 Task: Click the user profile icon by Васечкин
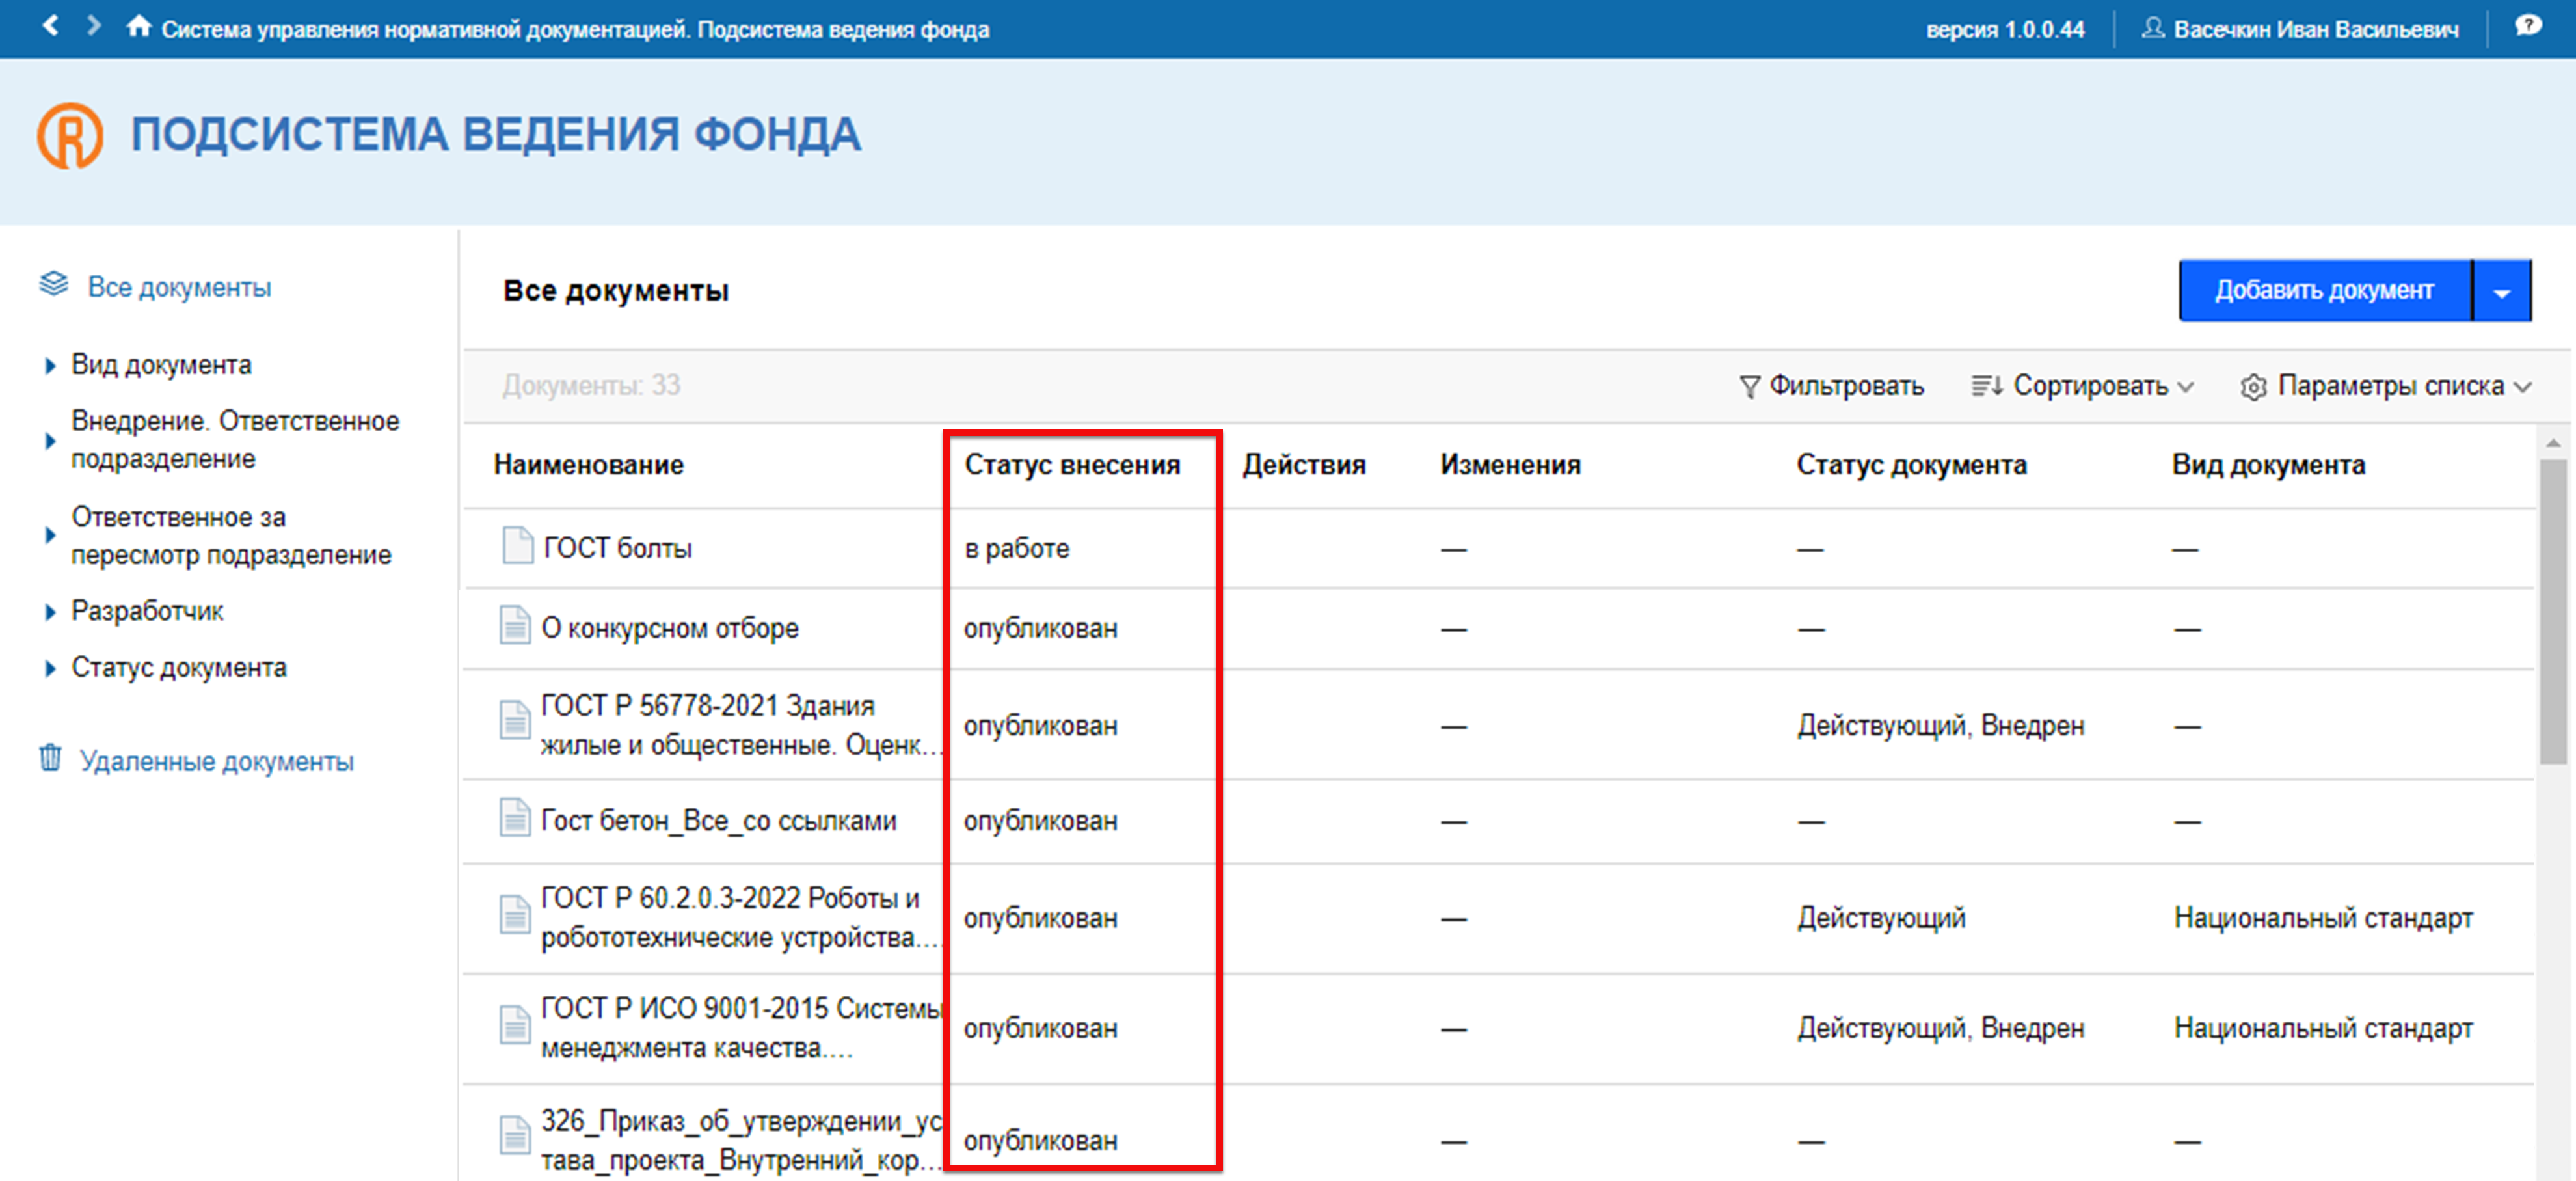2152,28
